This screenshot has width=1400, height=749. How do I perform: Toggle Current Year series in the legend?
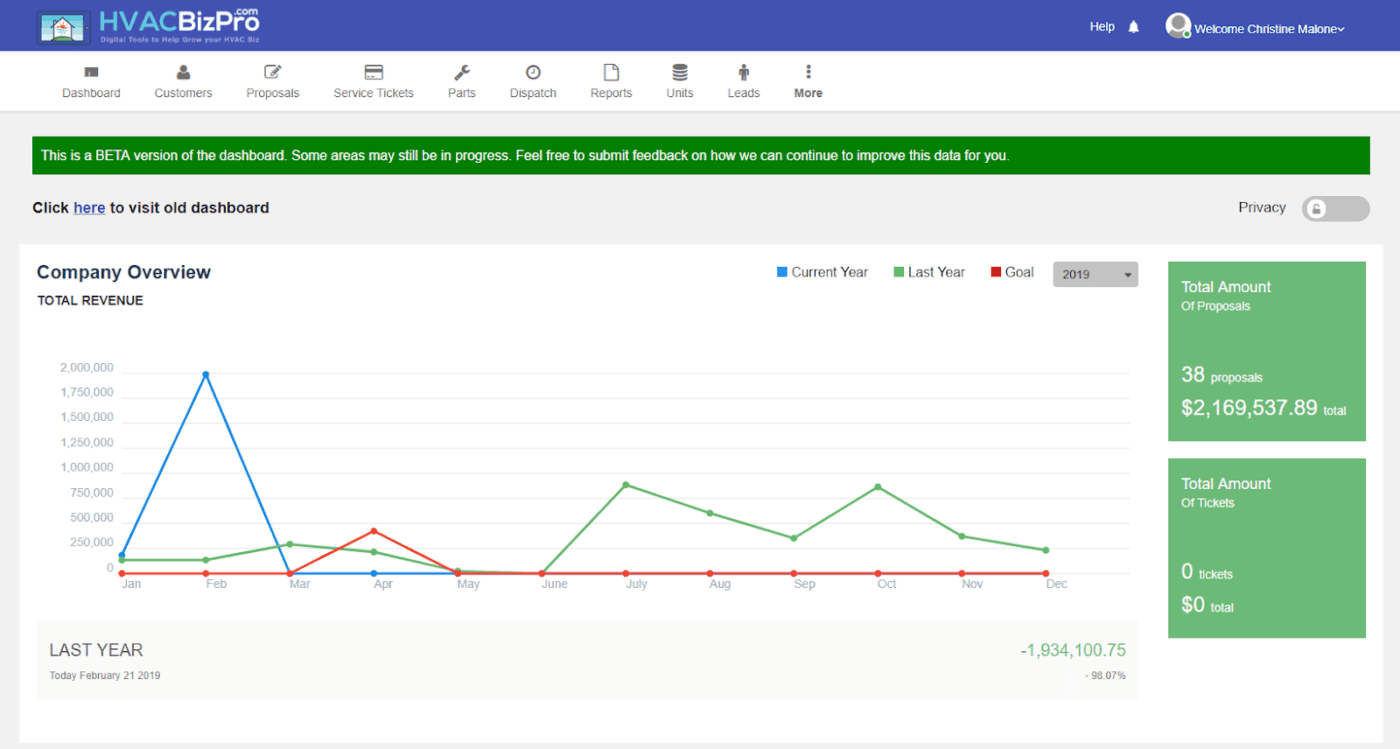click(822, 271)
